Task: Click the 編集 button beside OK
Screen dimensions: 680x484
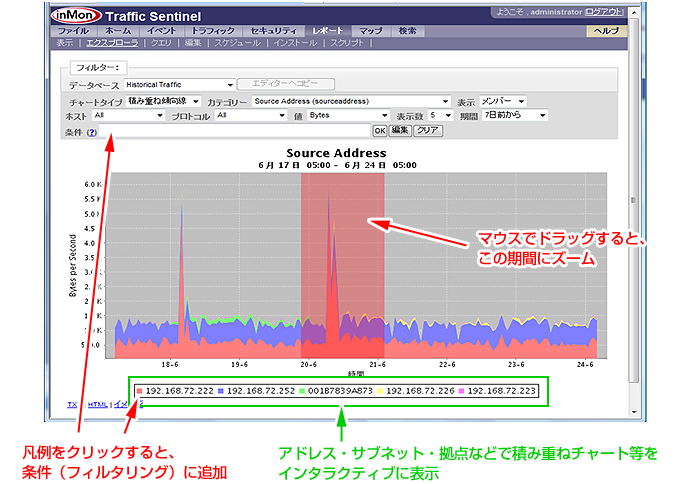Action: 400,131
